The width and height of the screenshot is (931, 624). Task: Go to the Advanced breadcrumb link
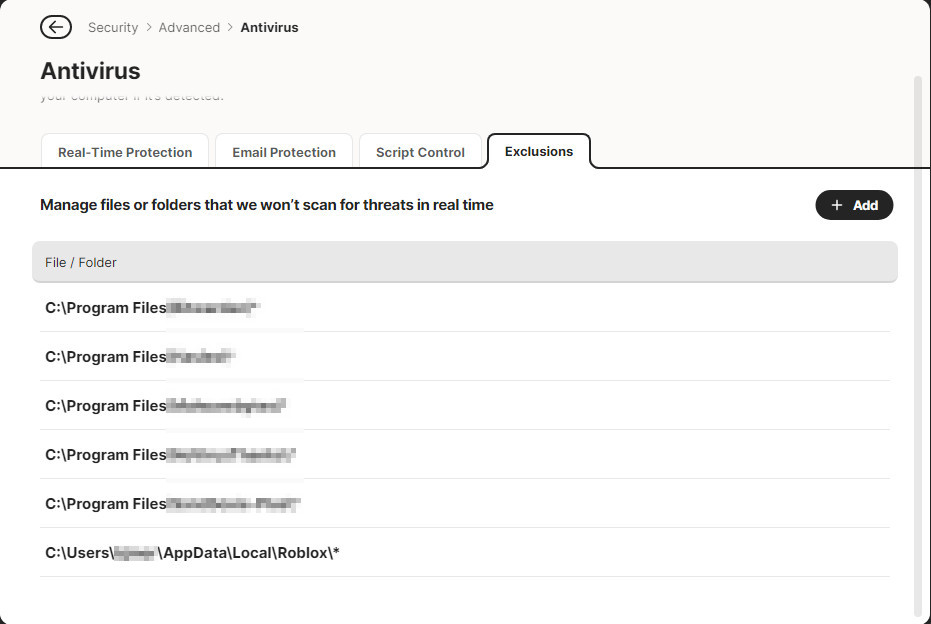click(189, 27)
